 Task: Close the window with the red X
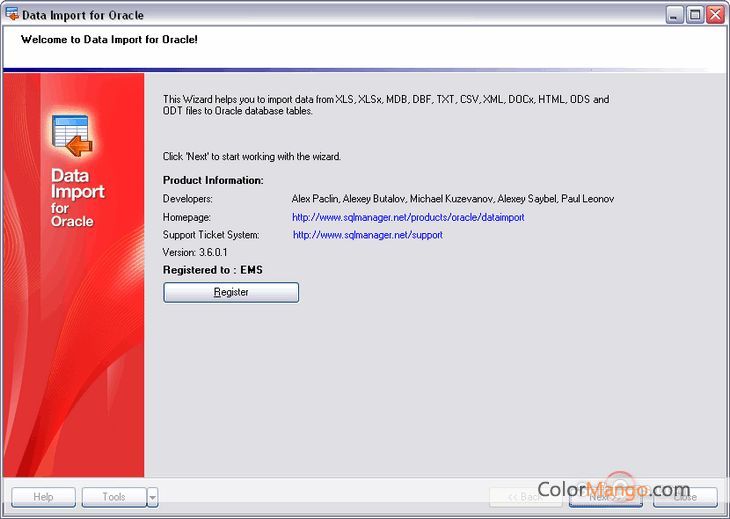coord(715,15)
